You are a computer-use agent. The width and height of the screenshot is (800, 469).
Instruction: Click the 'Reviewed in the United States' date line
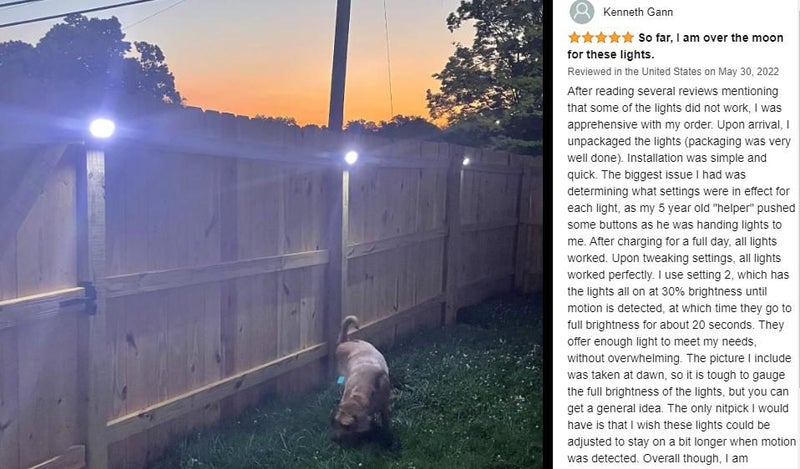673,71
